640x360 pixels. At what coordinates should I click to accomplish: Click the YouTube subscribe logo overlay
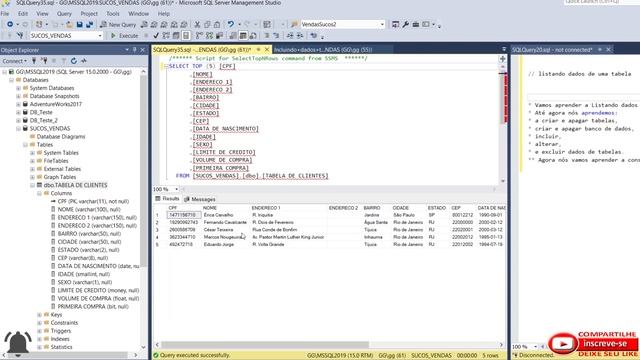(563, 344)
